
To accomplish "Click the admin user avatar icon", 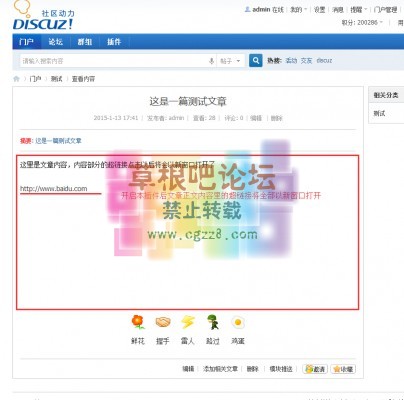I will click(x=247, y=10).
